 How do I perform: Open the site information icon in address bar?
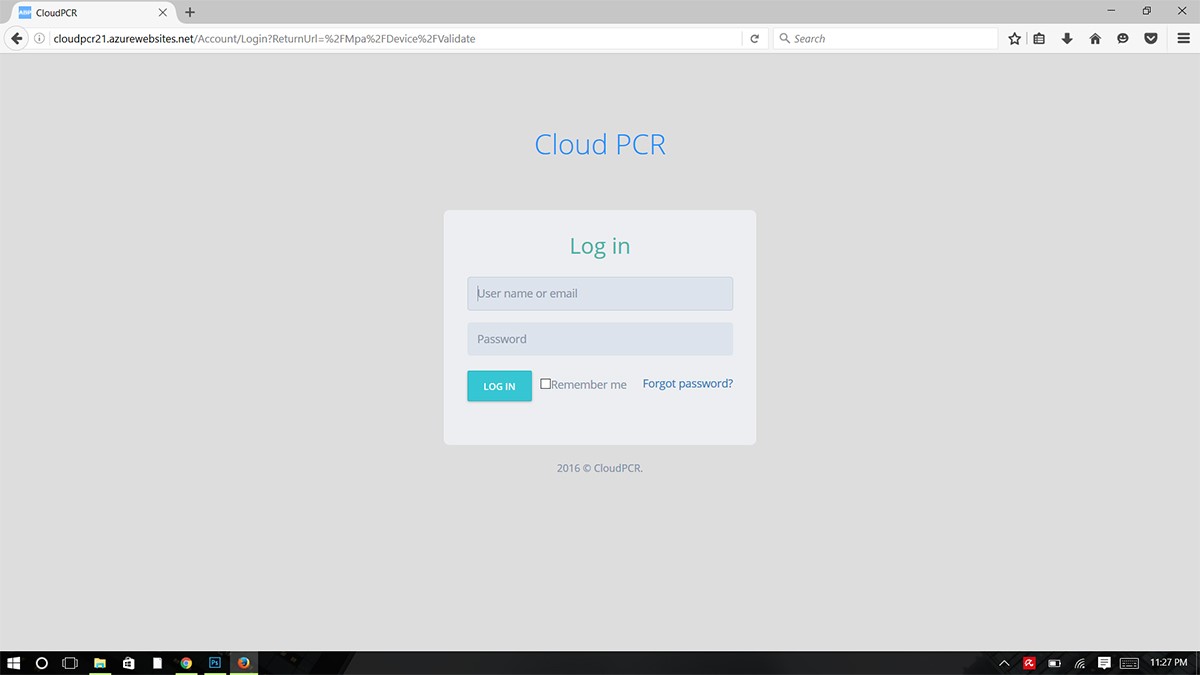pos(39,38)
